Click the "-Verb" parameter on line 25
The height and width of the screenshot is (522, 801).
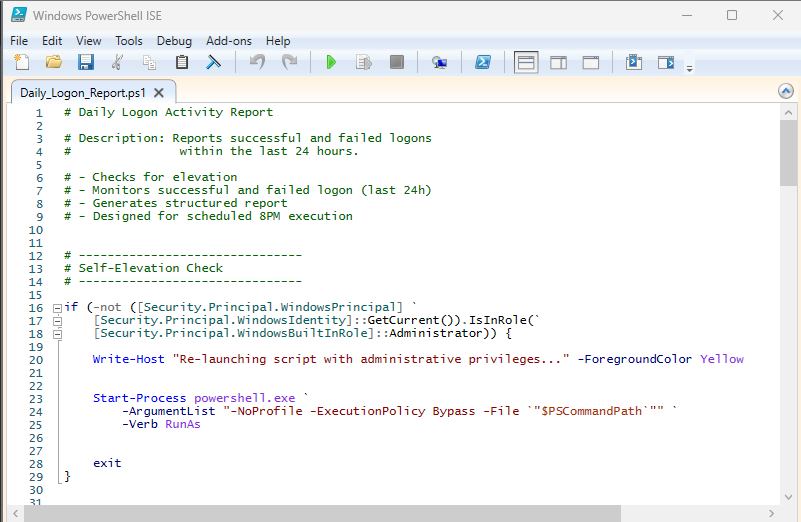(x=139, y=424)
